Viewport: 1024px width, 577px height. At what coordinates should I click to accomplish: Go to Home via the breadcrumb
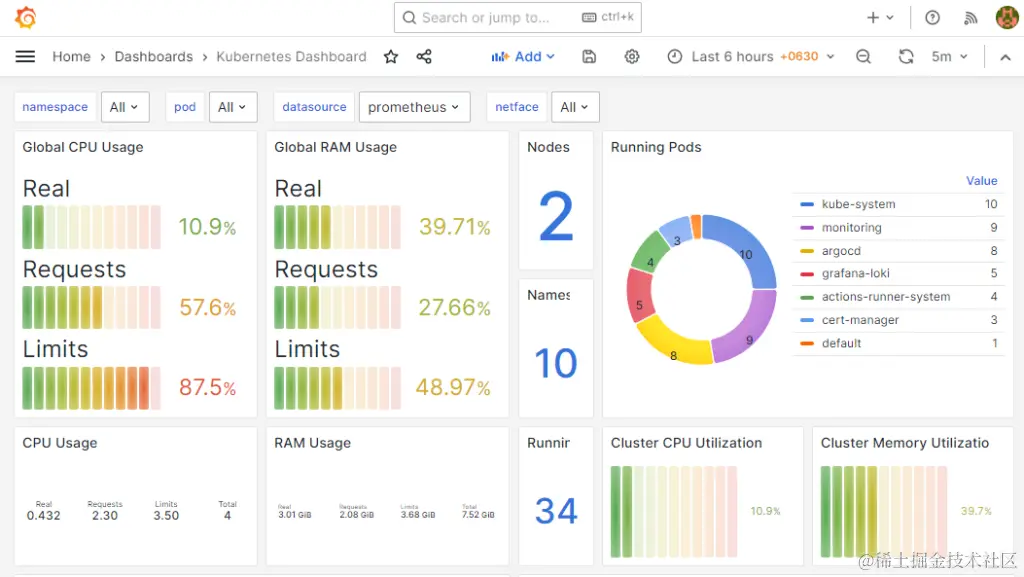click(x=71, y=57)
